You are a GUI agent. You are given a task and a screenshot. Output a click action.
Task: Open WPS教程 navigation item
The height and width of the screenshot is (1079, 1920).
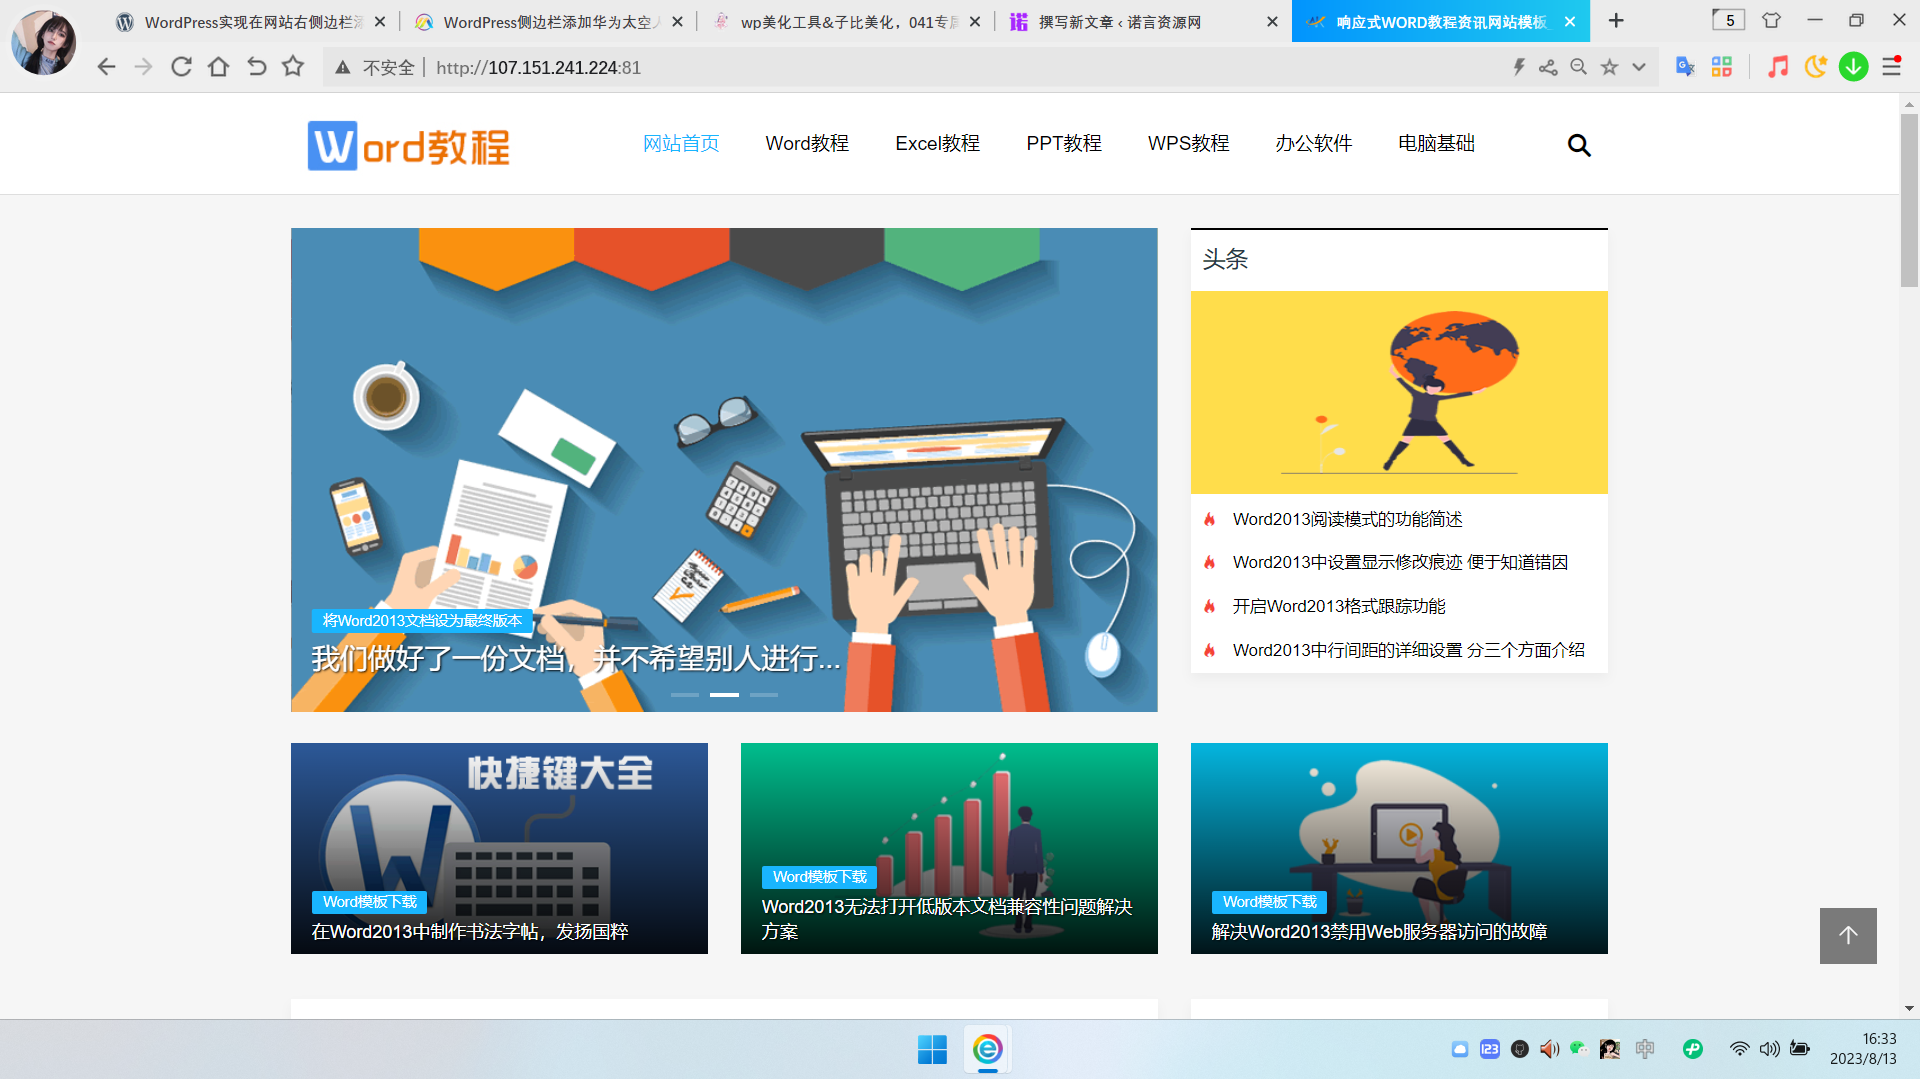pos(1188,143)
